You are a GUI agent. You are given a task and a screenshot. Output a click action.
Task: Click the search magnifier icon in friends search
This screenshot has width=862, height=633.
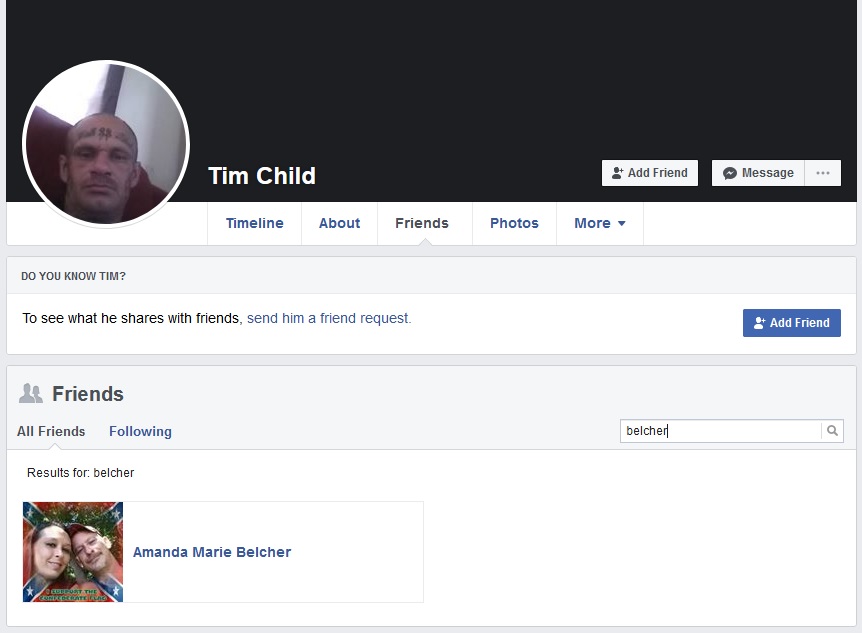[x=832, y=431]
